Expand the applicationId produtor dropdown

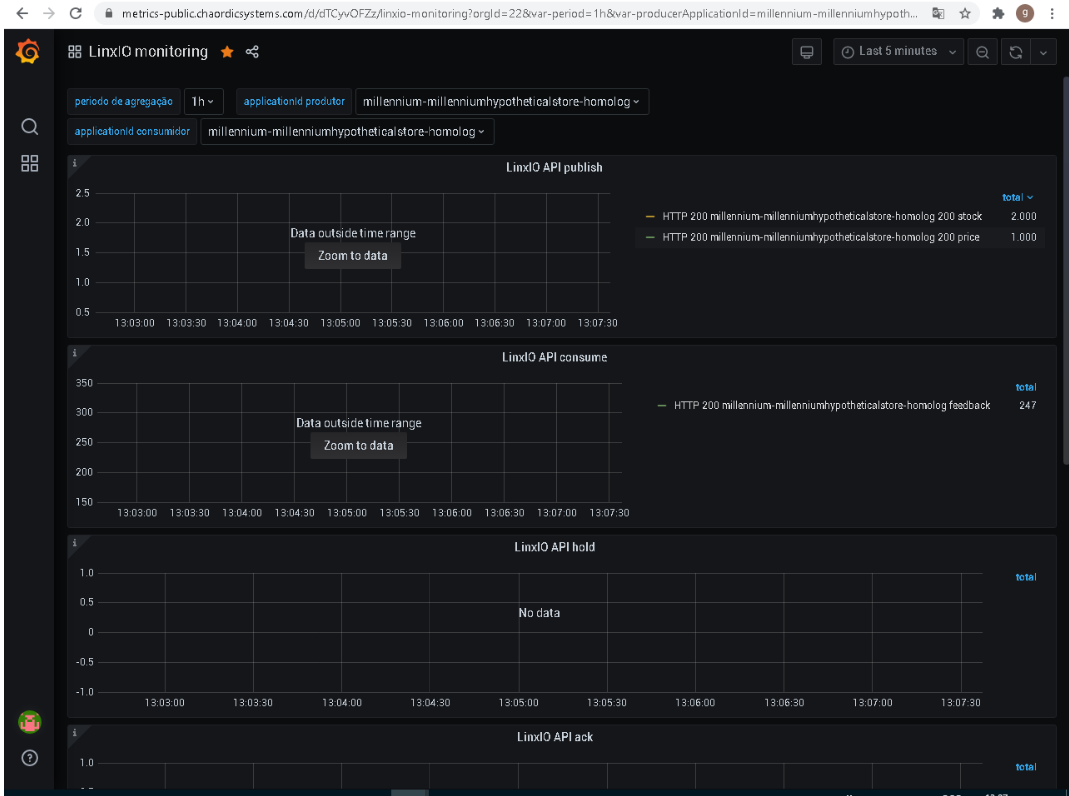pos(502,102)
